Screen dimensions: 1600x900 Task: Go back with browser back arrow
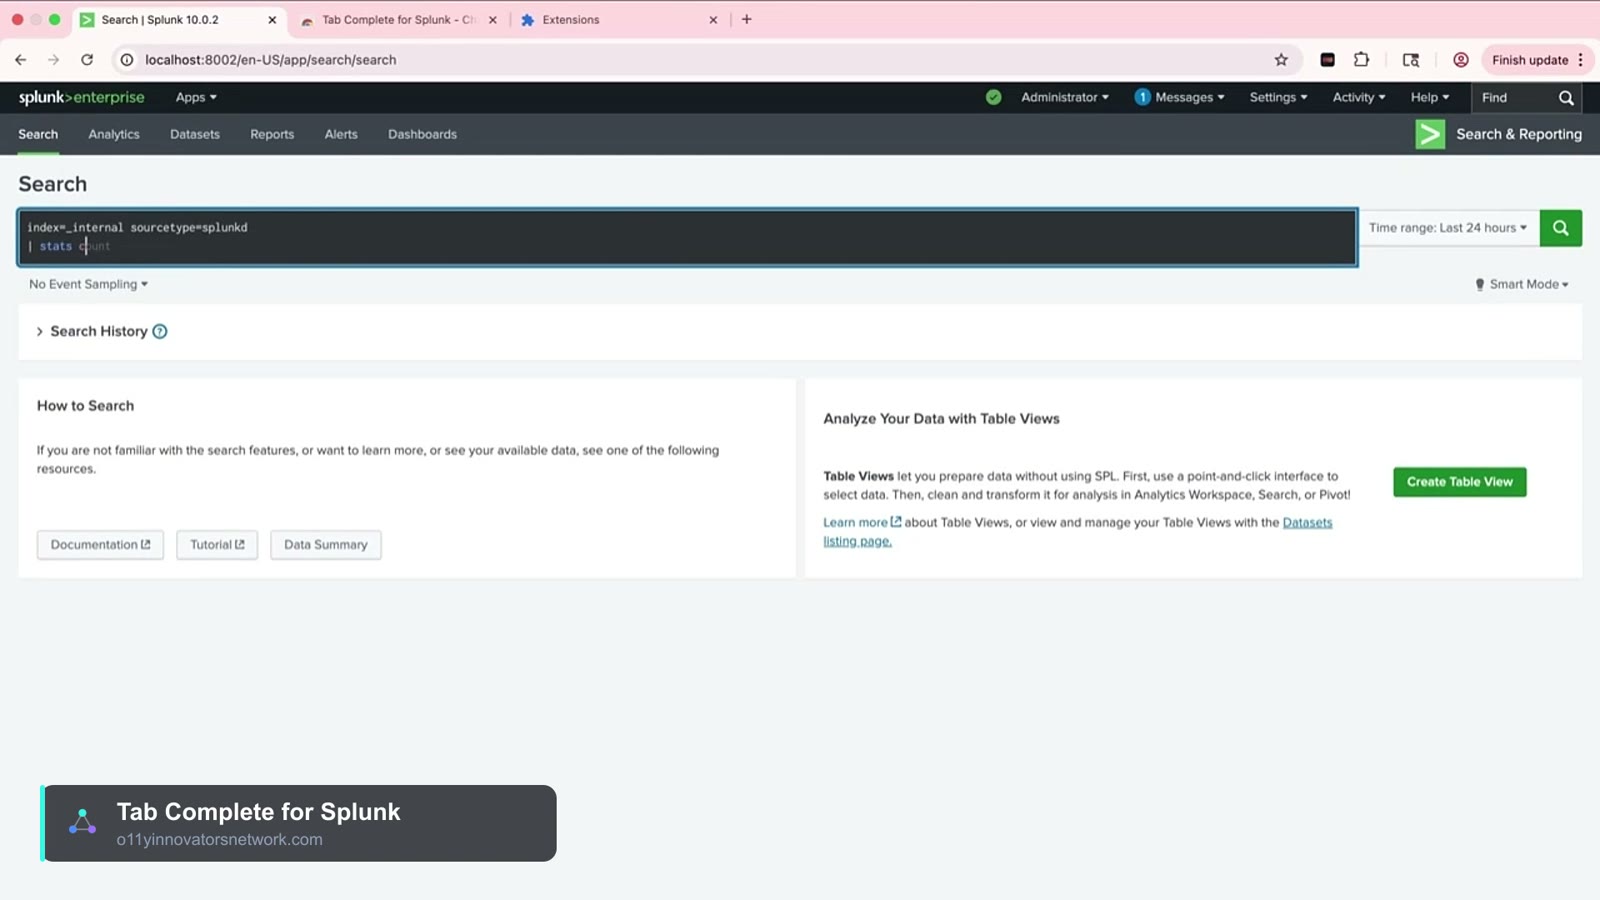(21, 60)
